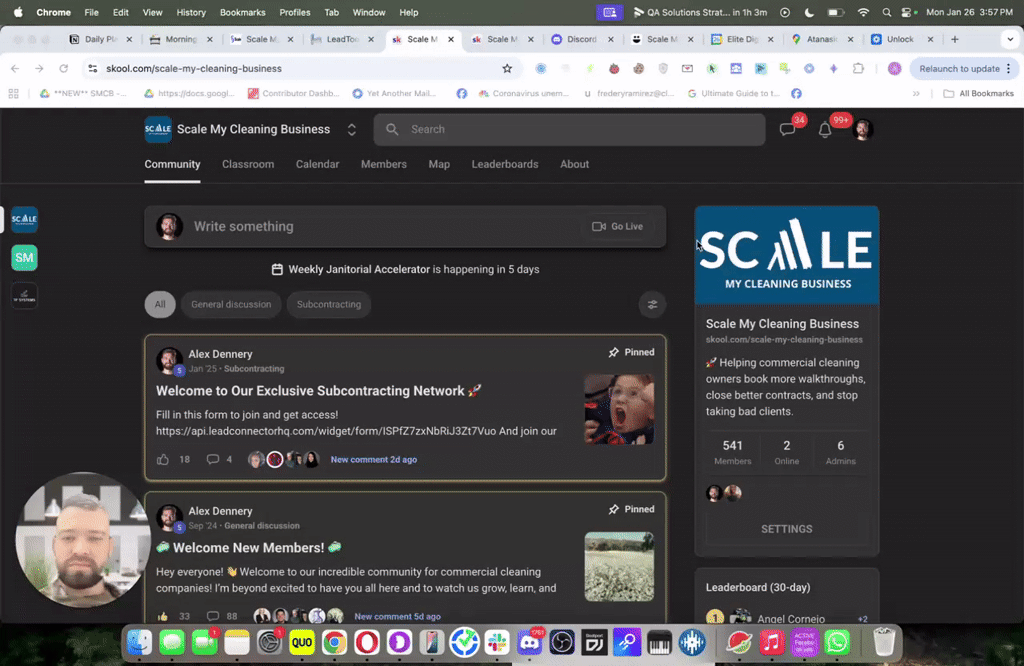Screen dimensions: 1024x666
Task: Open Finder from the dock
Action: coord(139,642)
